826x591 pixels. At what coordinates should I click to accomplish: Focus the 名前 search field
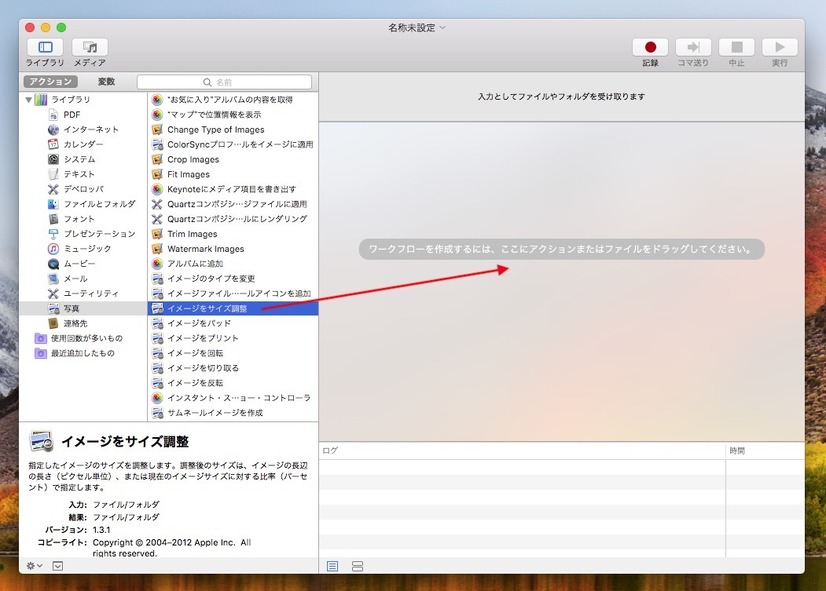click(x=224, y=82)
